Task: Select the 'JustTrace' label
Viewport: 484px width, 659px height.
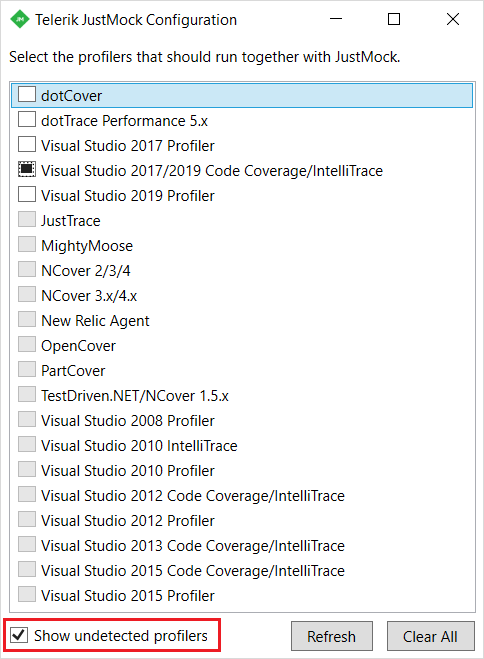Action: pos(71,221)
